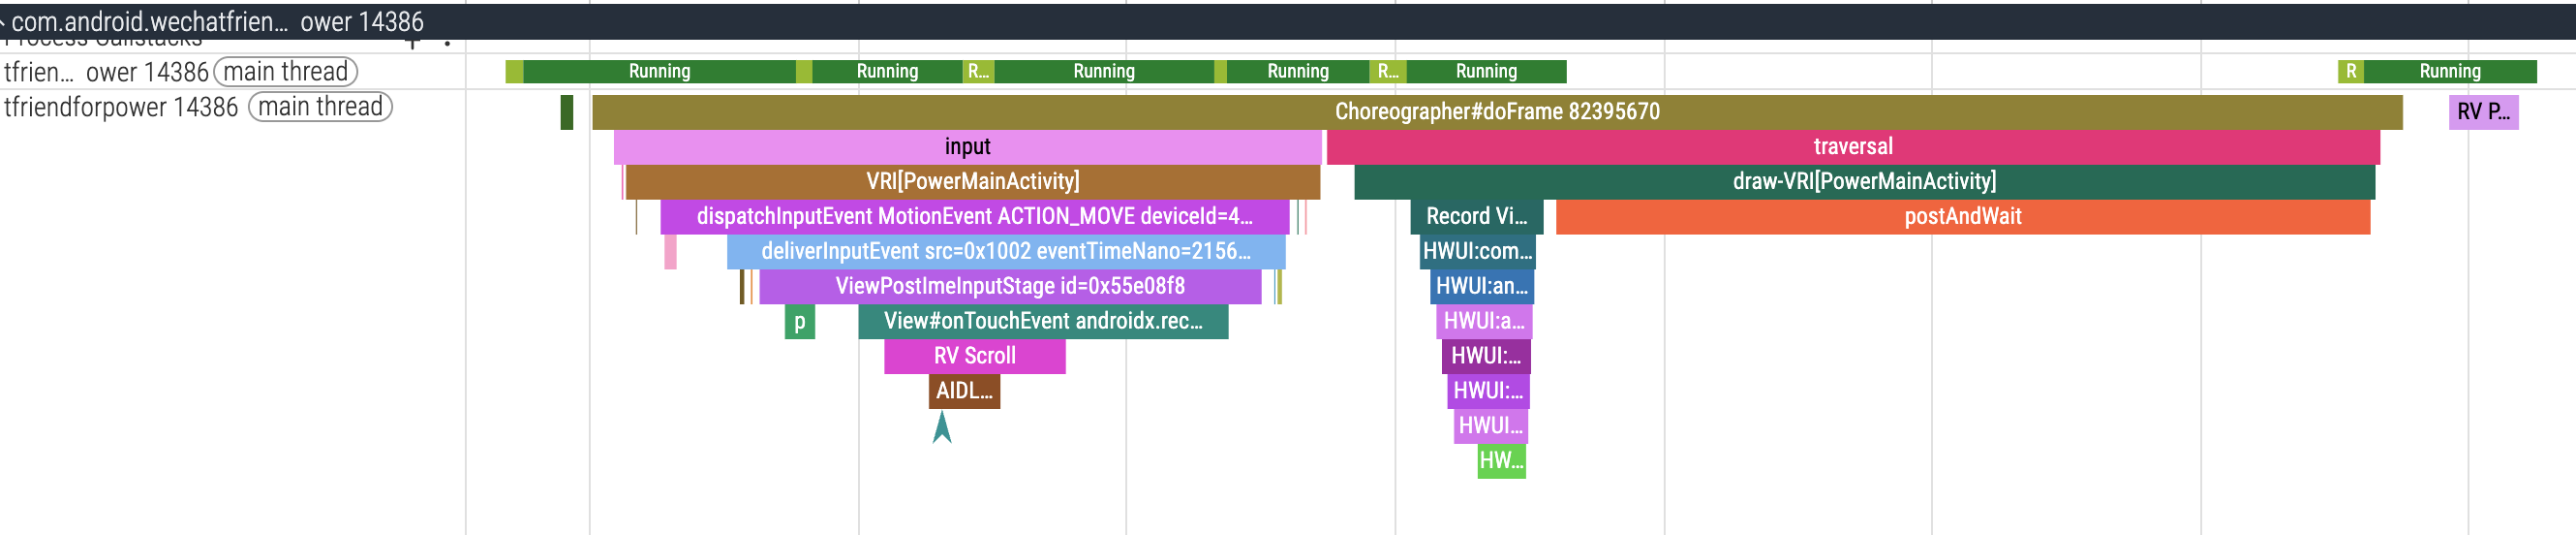Screen dimensions: 2576x535
Task: Select the draw-VRI[PowerMainActivity] slice
Action: click(1863, 182)
